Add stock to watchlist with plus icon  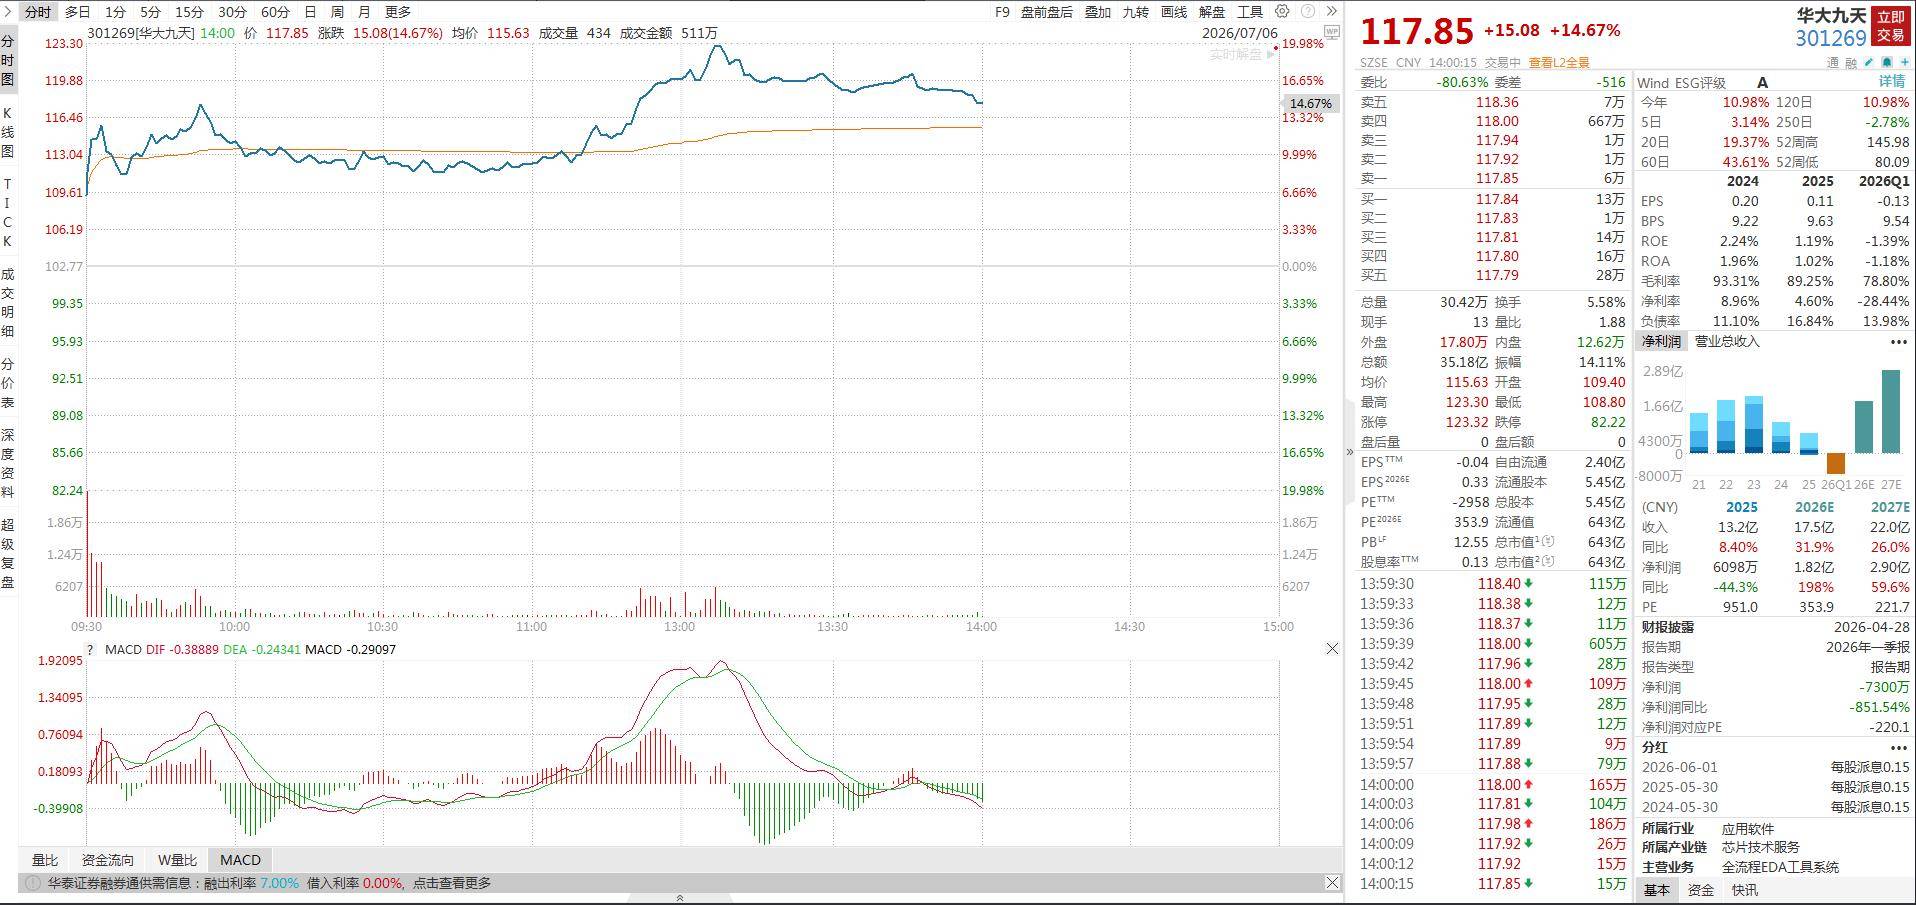tap(1905, 62)
